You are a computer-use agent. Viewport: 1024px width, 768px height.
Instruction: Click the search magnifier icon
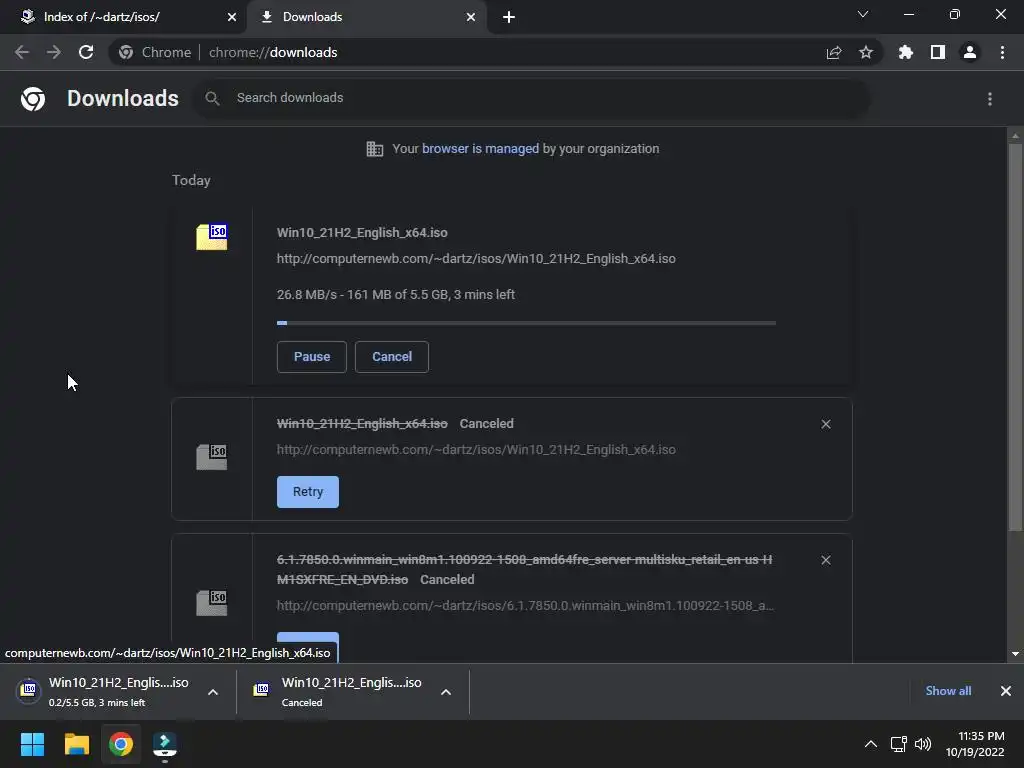[212, 99]
